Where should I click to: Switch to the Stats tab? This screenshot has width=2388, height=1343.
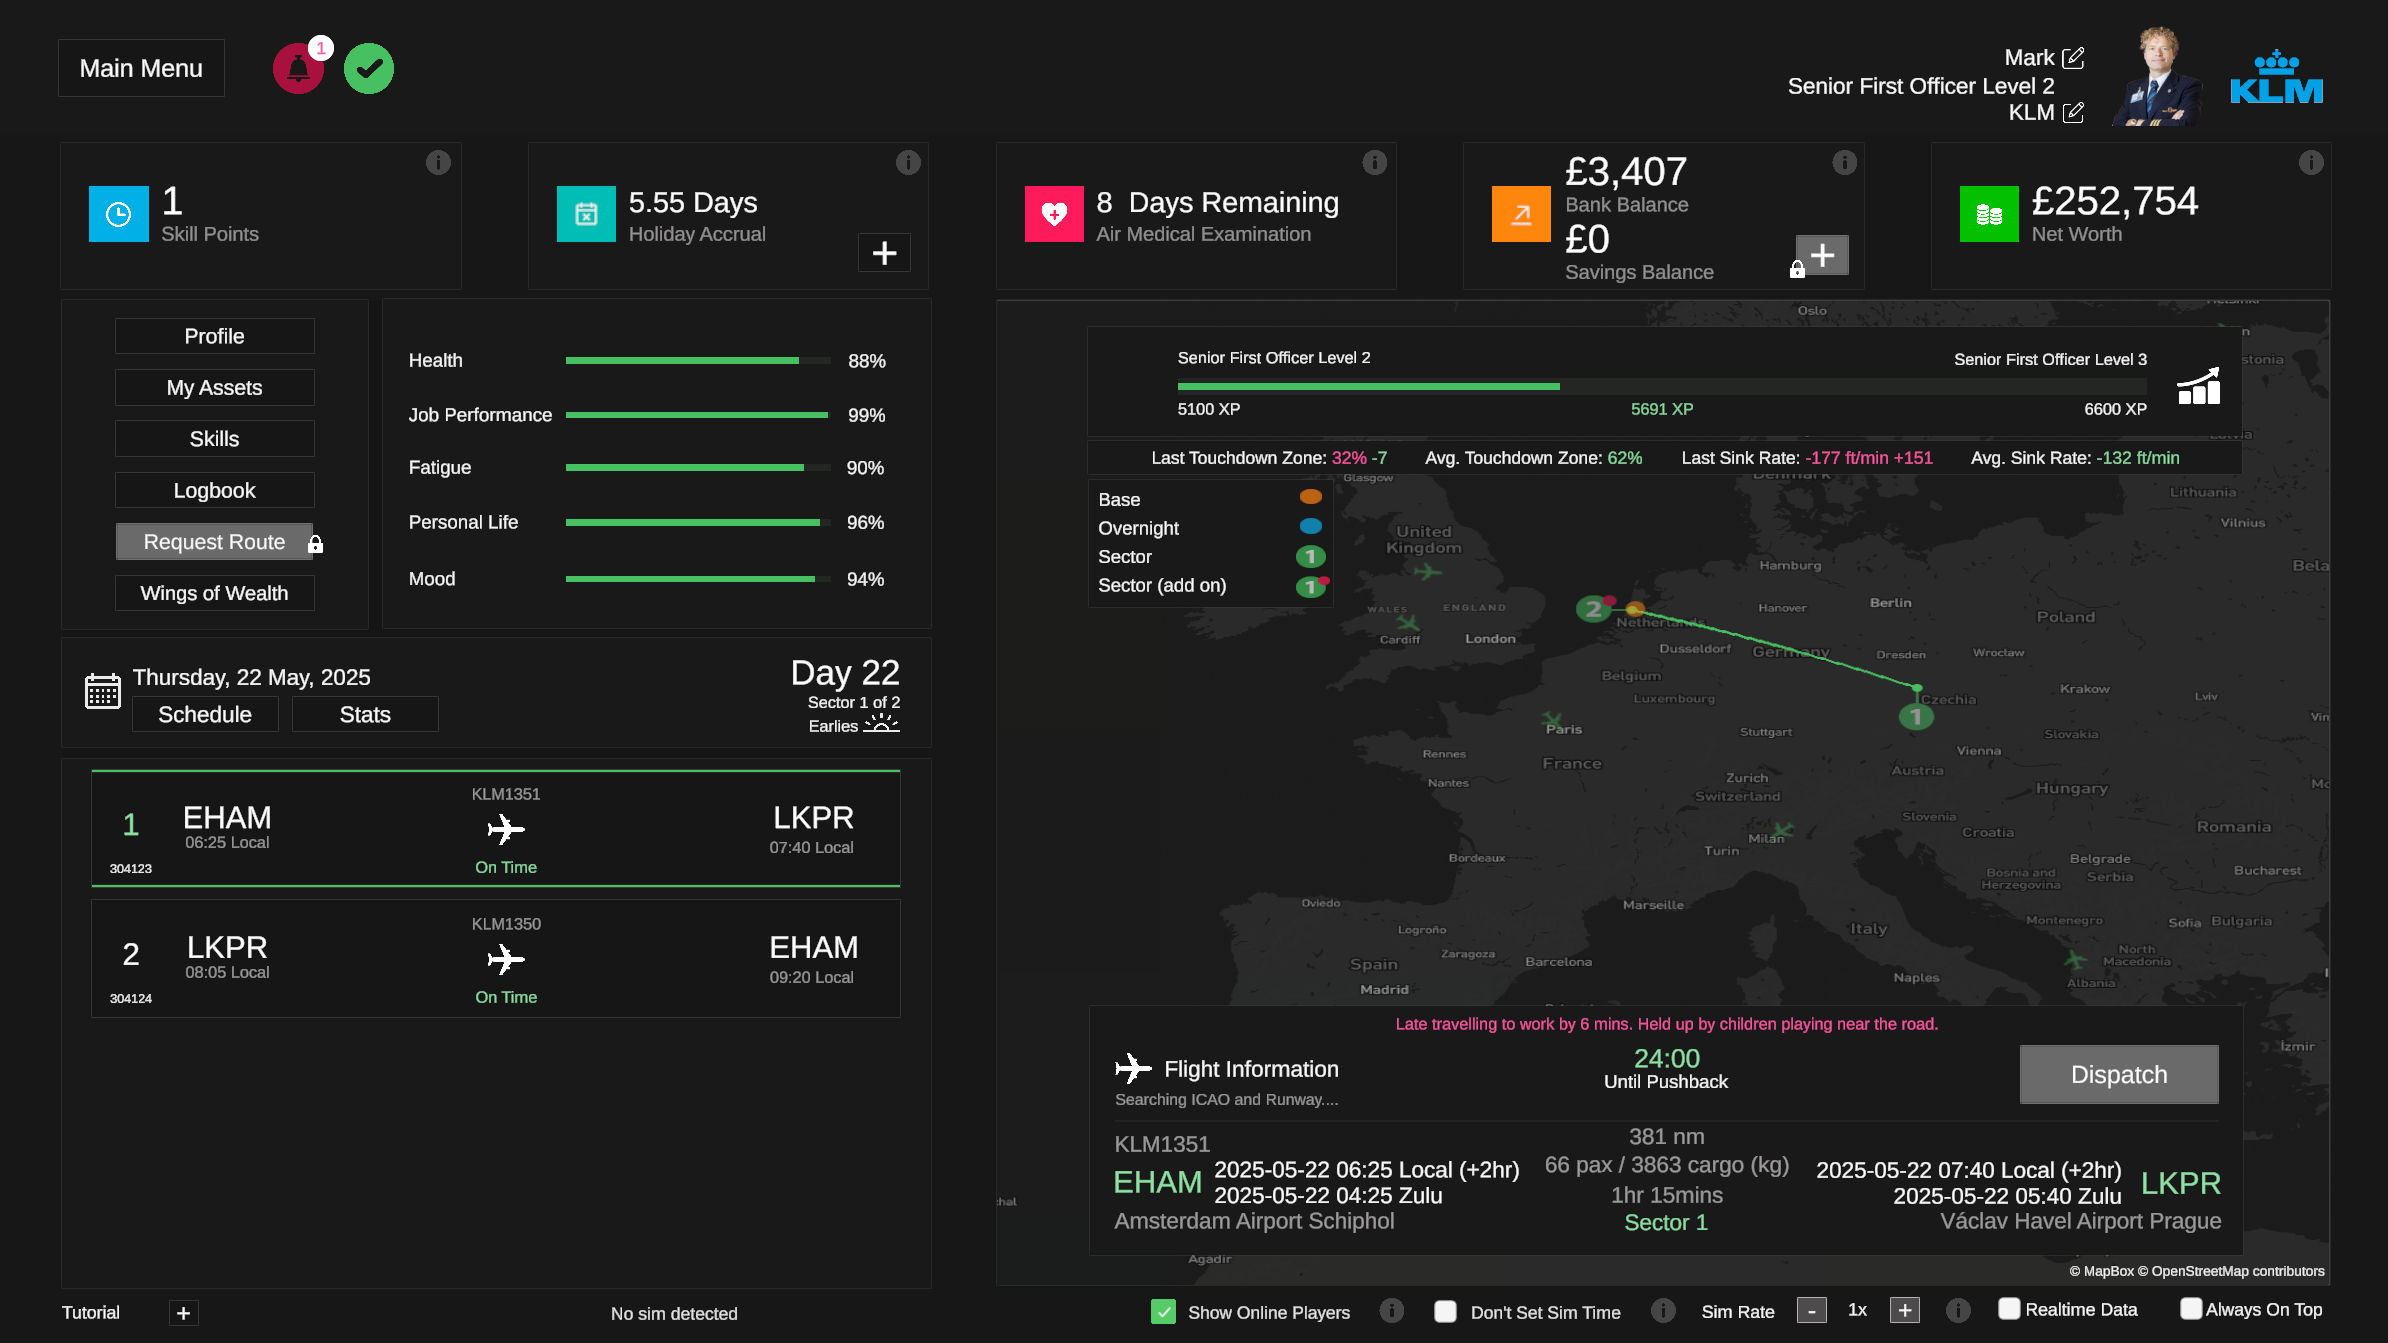pyautogui.click(x=365, y=714)
